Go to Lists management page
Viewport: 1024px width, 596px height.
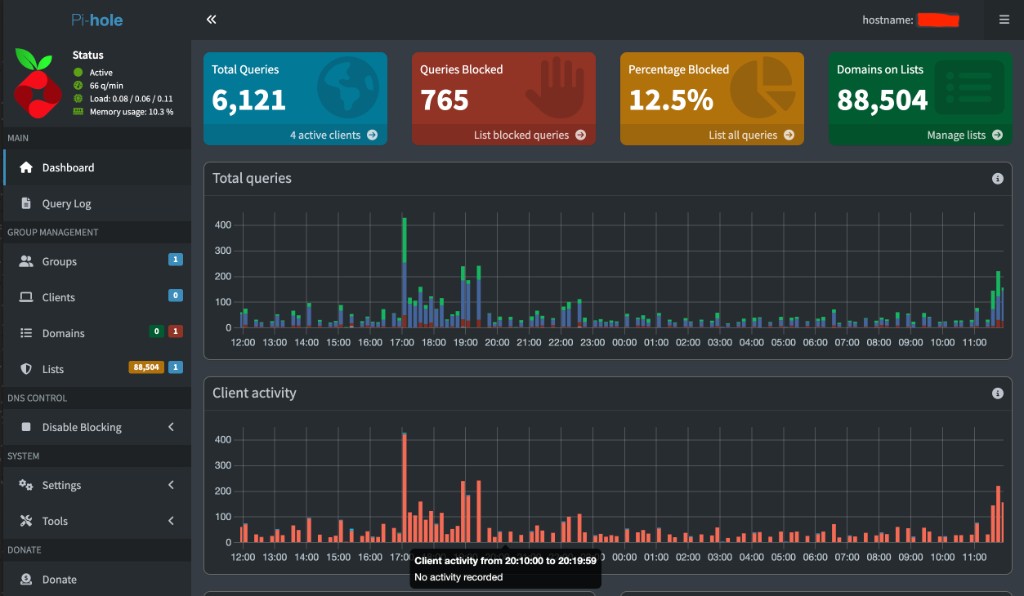[x=97, y=369]
